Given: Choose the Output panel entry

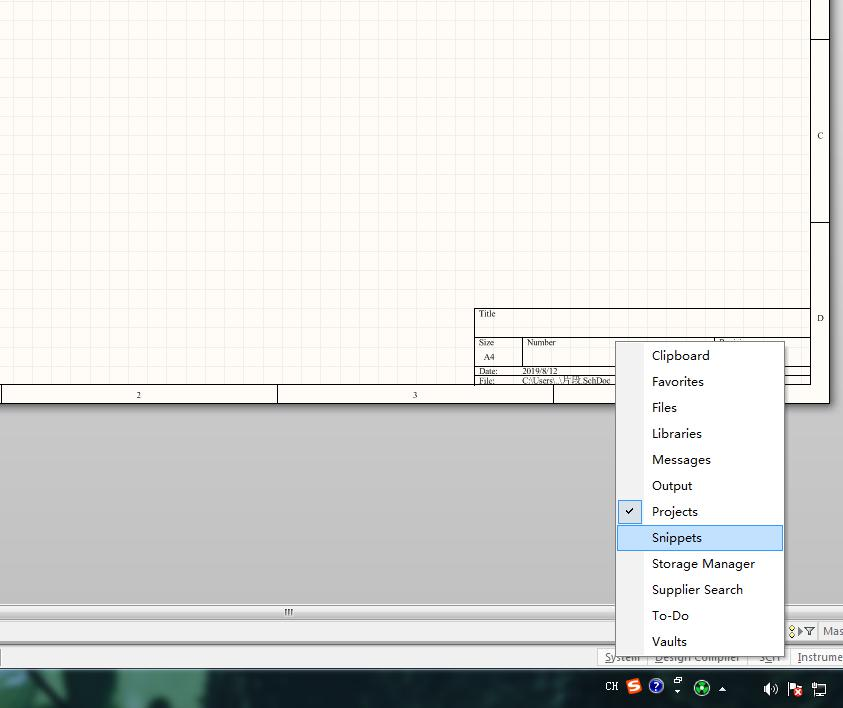Looking at the screenshot, I should pyautogui.click(x=699, y=485).
